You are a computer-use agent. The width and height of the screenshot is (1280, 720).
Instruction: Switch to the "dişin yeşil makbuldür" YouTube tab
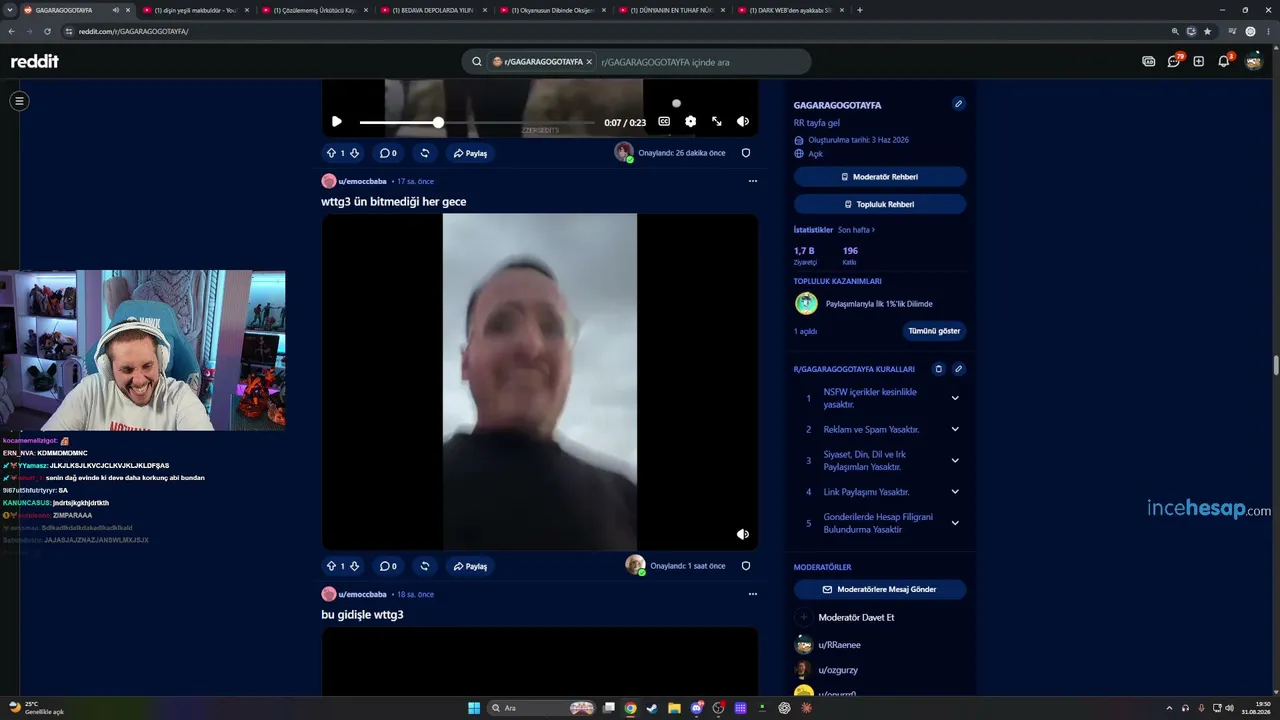(x=195, y=10)
